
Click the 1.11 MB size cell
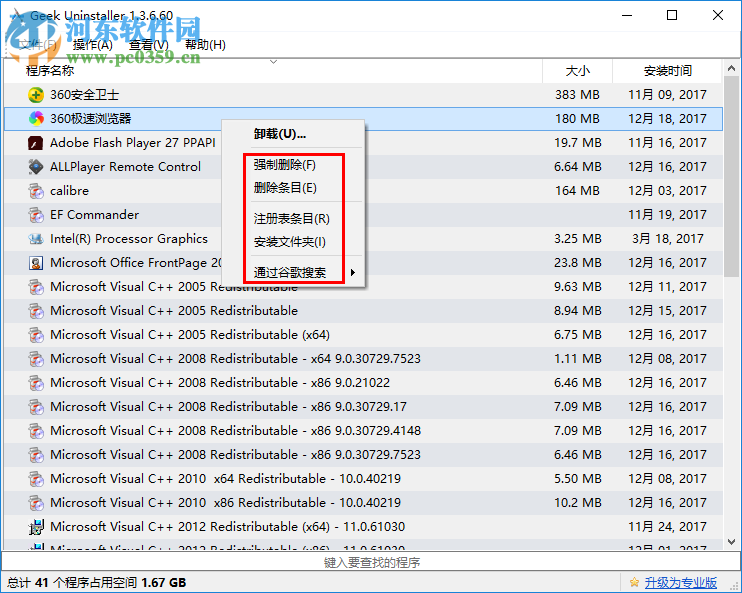pyautogui.click(x=577, y=359)
